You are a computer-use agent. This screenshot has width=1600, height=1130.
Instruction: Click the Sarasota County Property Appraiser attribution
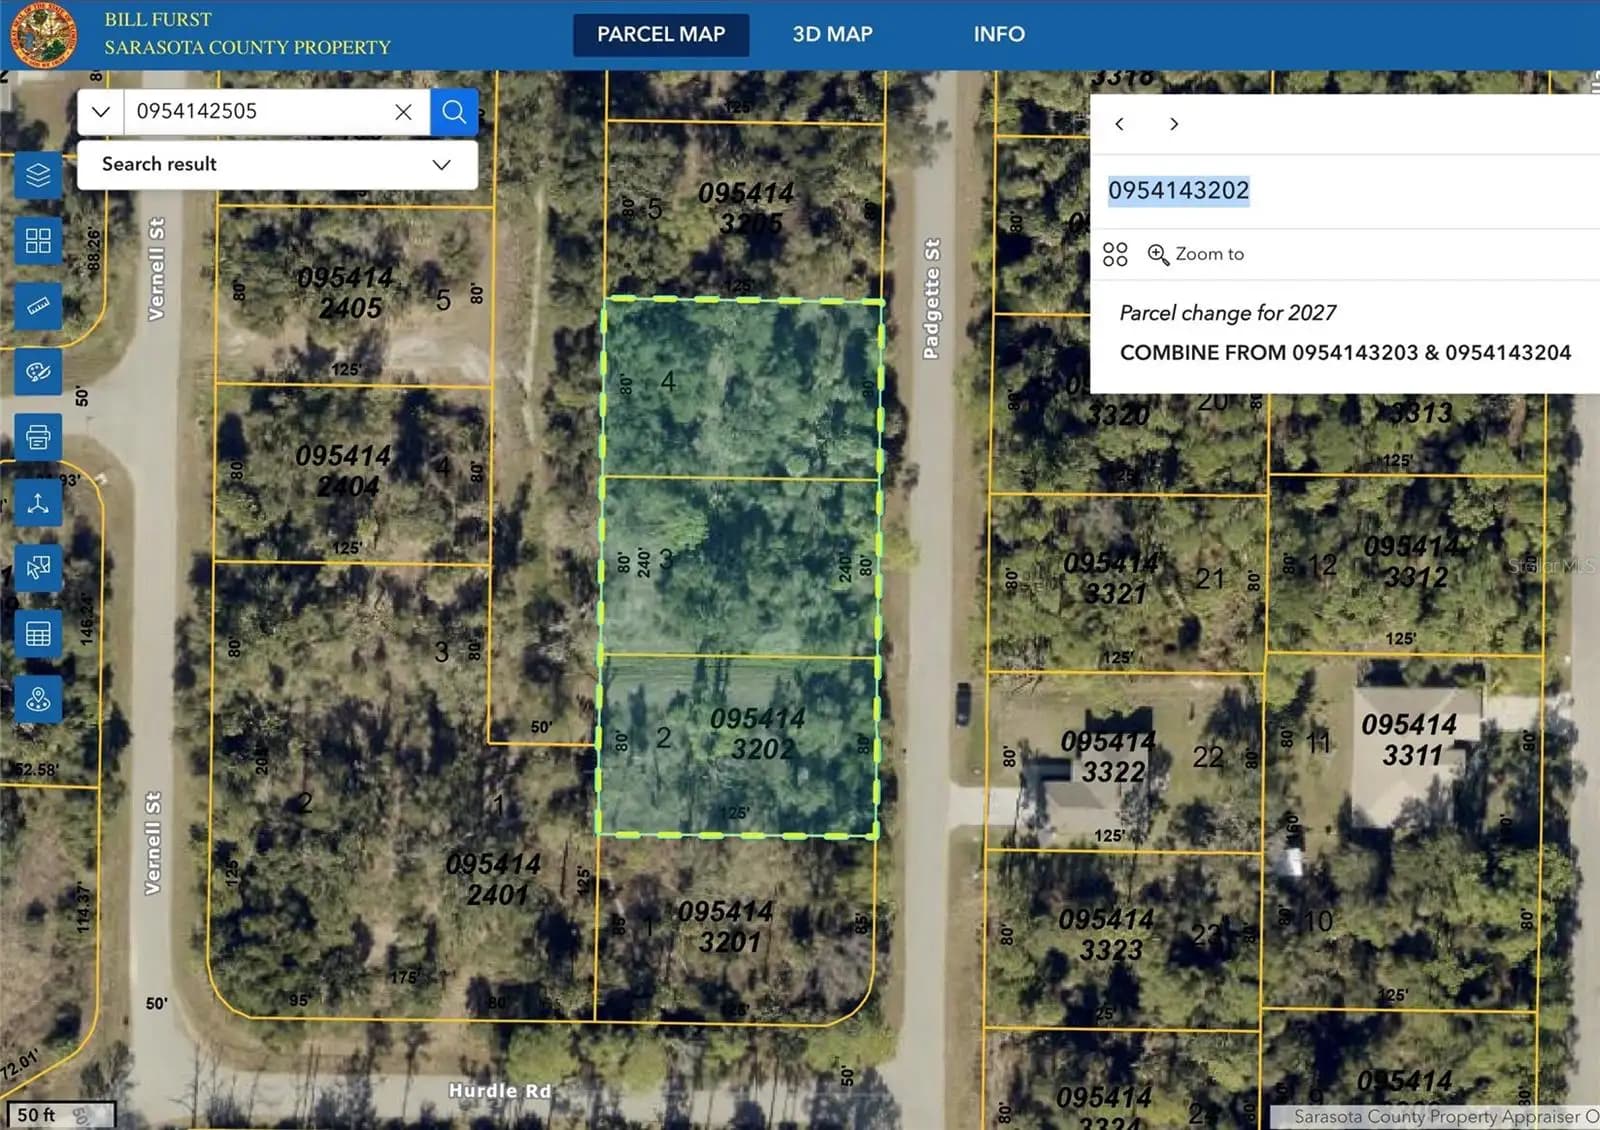point(1445,1116)
